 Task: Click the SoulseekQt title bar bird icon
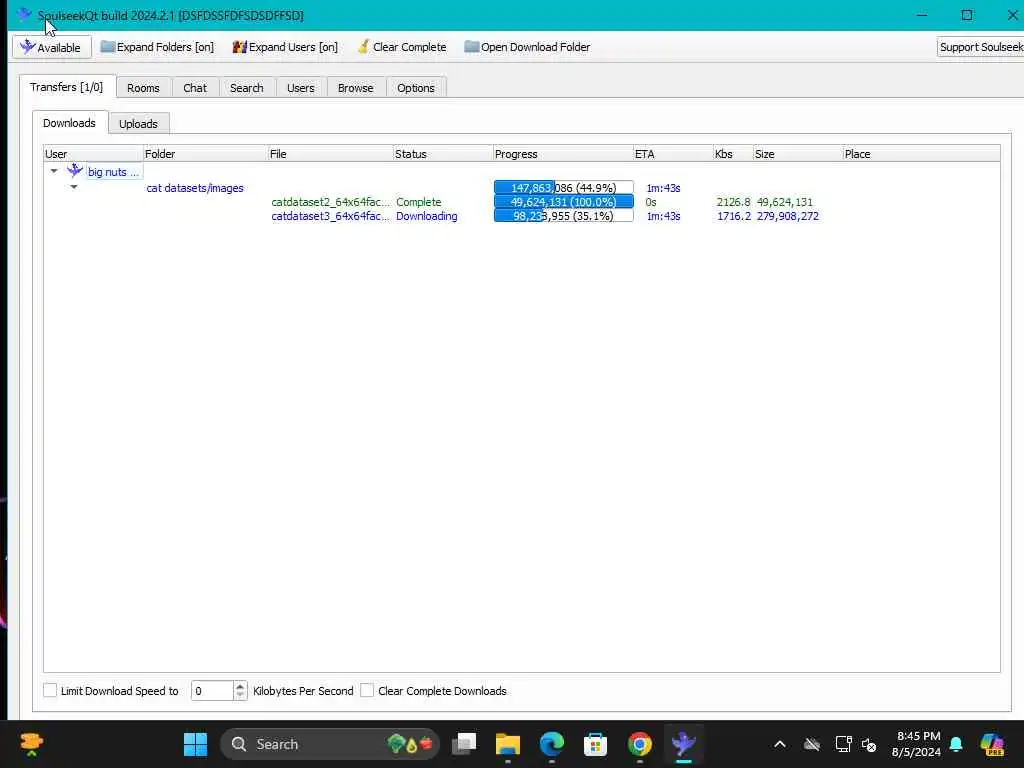(x=25, y=14)
